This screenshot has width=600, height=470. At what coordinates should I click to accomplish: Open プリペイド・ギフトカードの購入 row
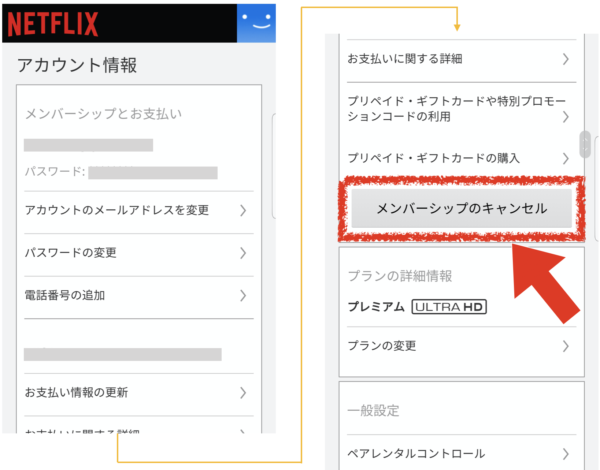461,158
